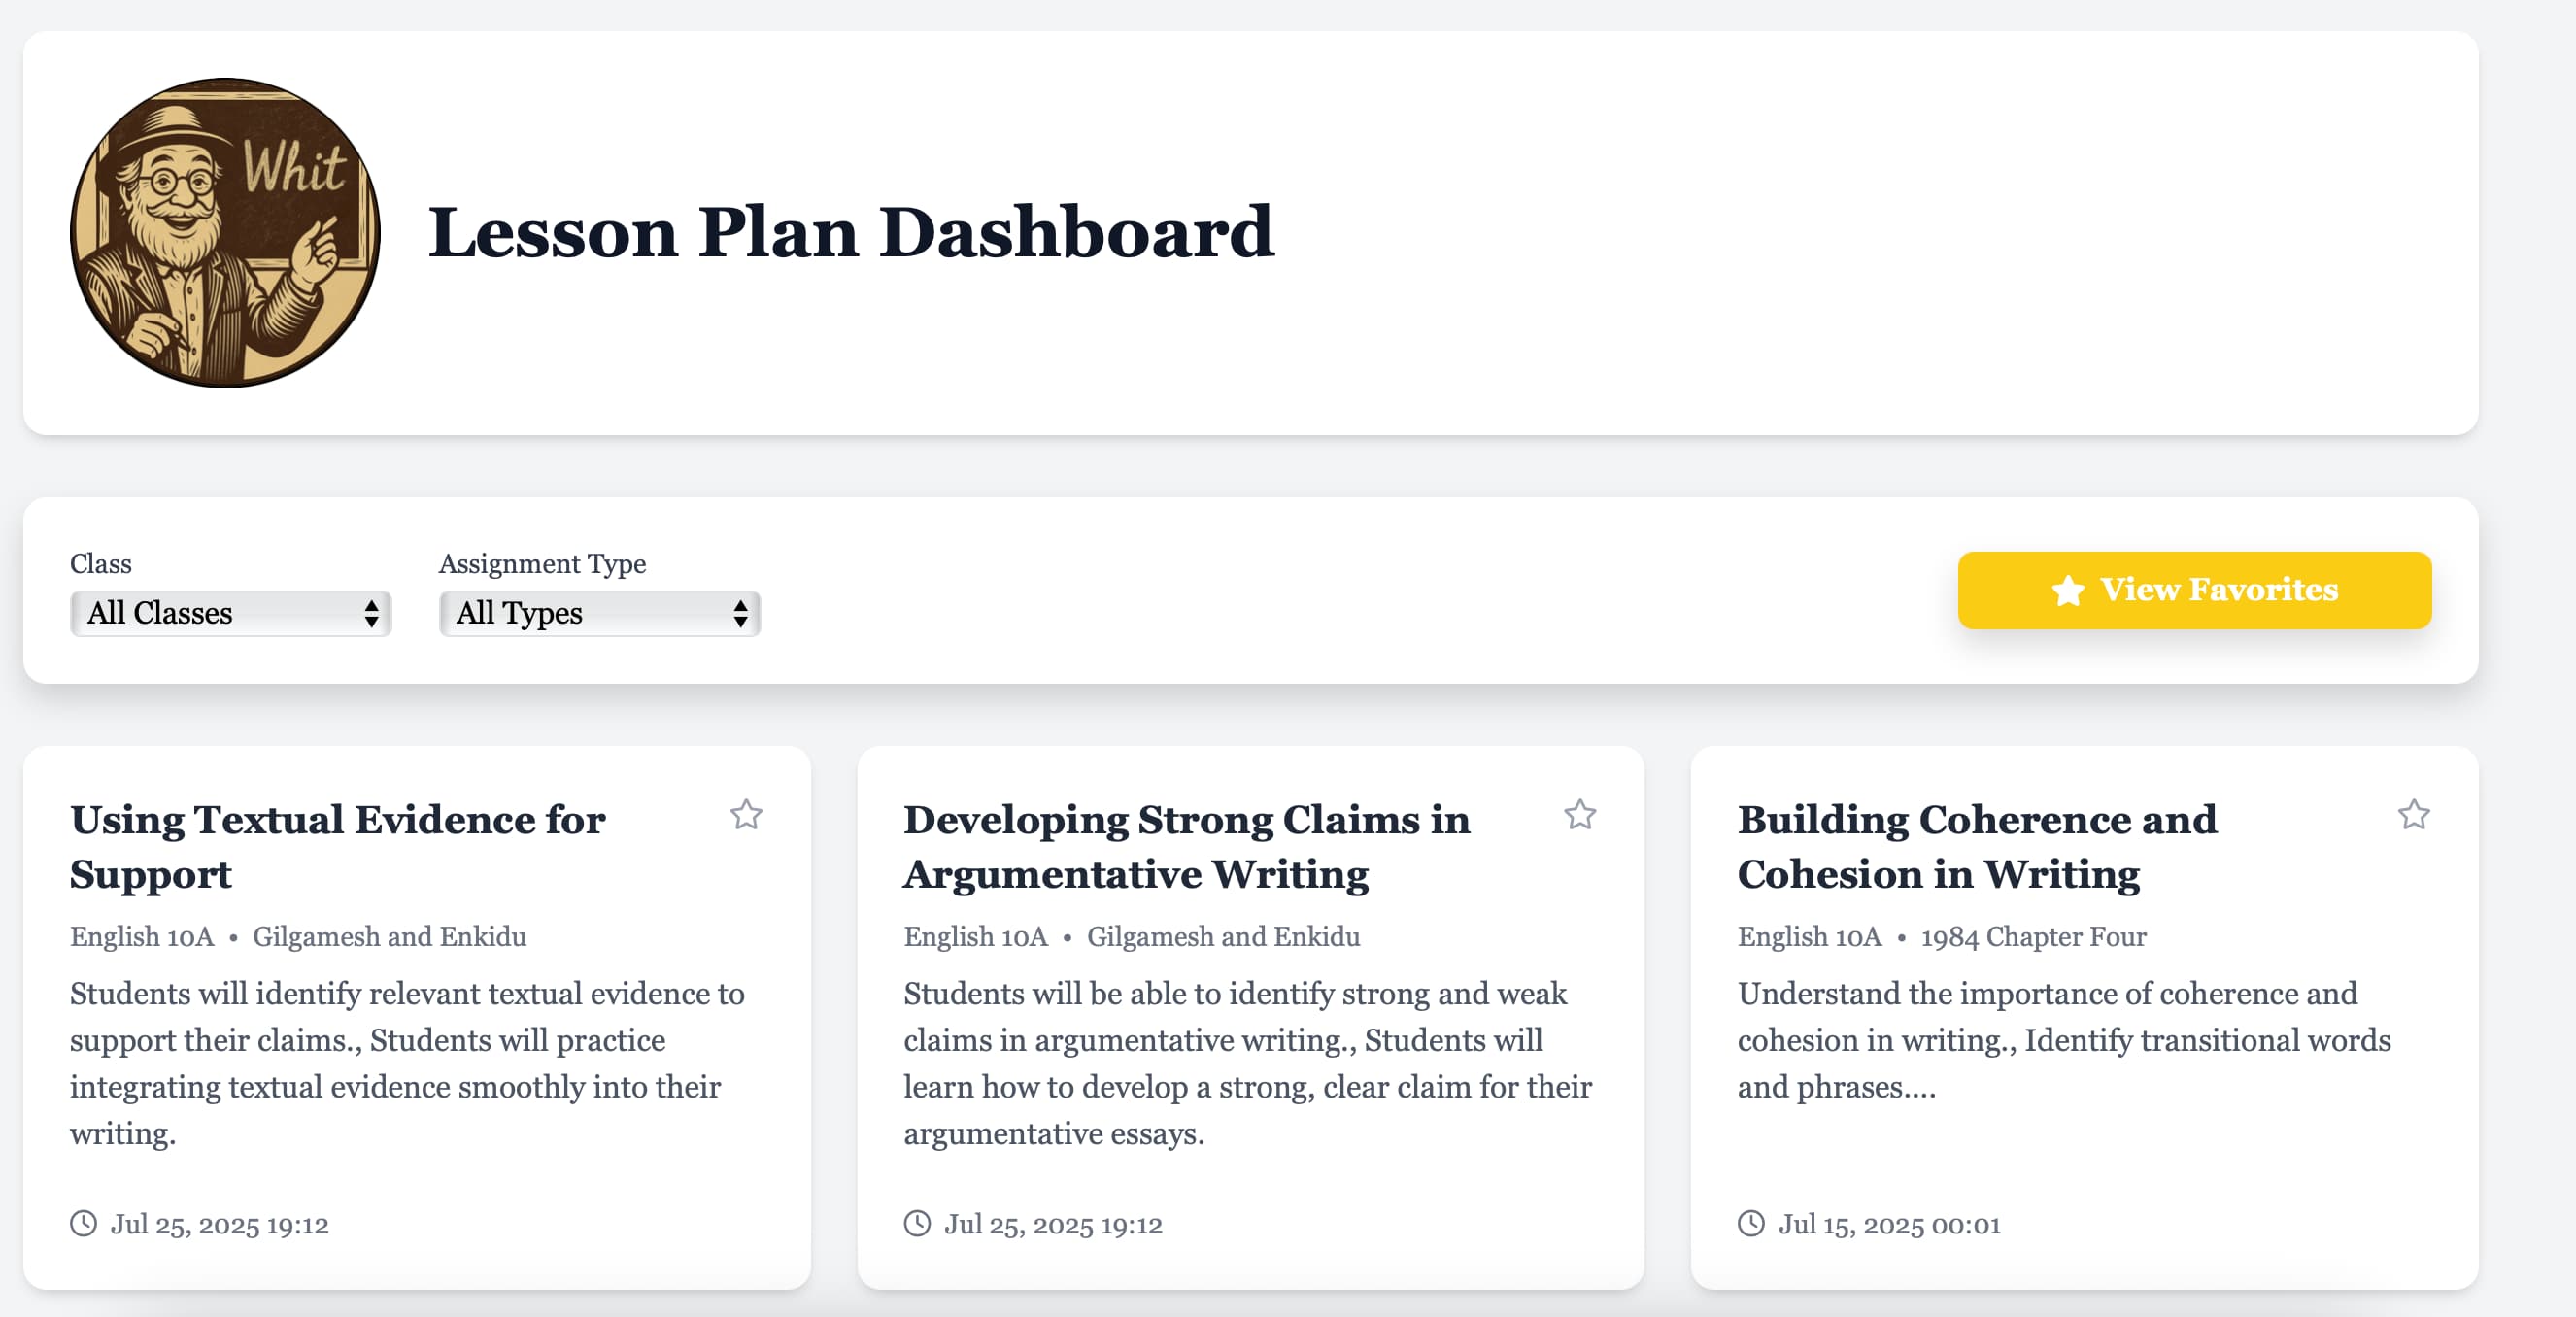Click the 'Lesson Plan Dashboard' heading
Image resolution: width=2576 pixels, height=1317 pixels.
pyautogui.click(x=852, y=233)
